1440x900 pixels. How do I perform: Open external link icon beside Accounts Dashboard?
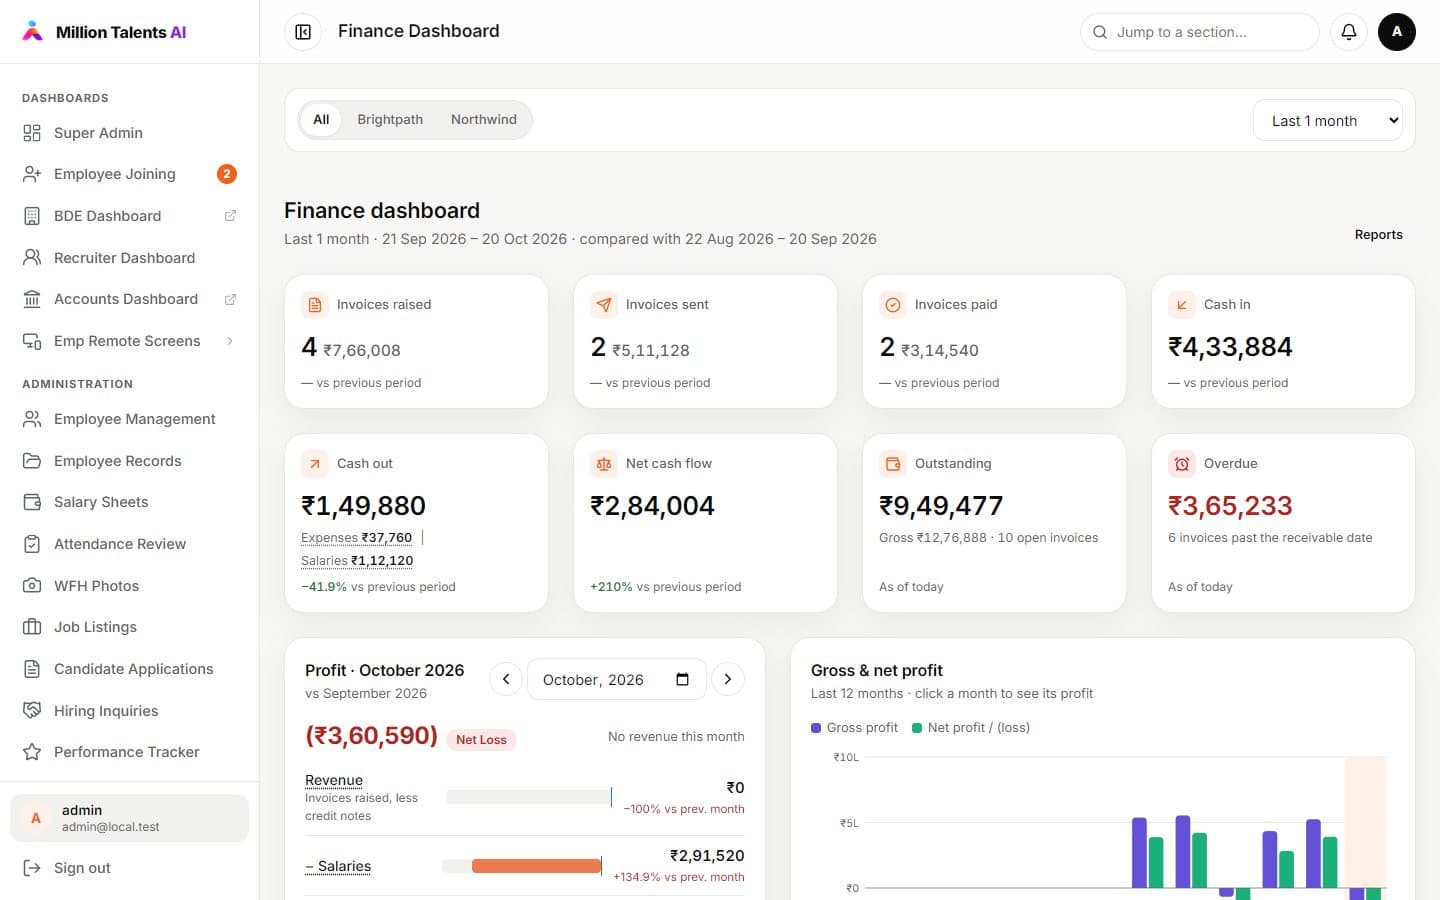click(x=230, y=299)
